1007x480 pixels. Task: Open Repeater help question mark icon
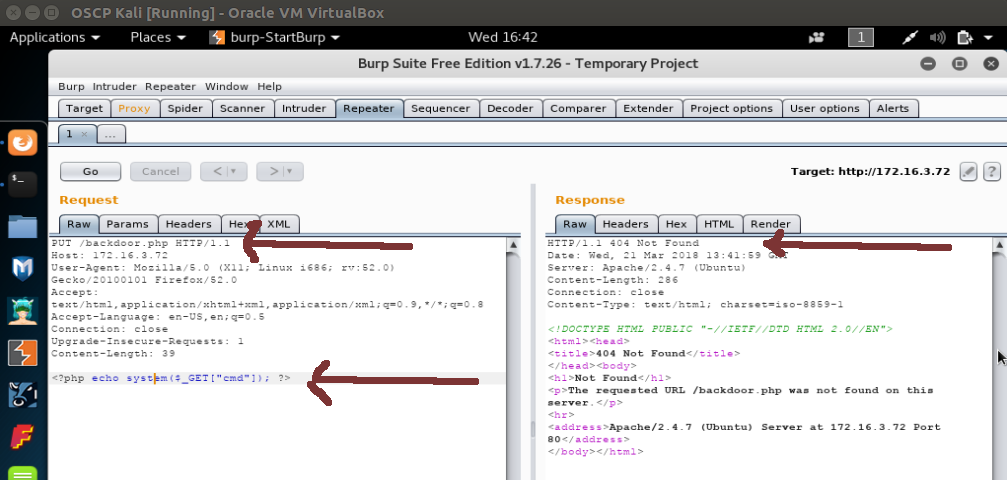point(992,172)
